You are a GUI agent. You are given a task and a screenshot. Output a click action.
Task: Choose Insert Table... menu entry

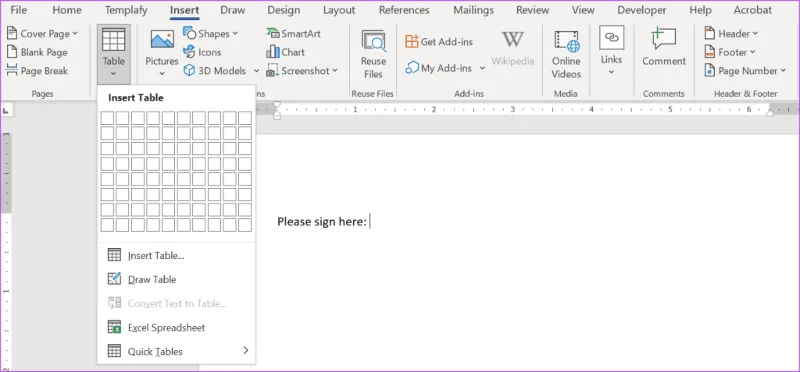pos(177,256)
